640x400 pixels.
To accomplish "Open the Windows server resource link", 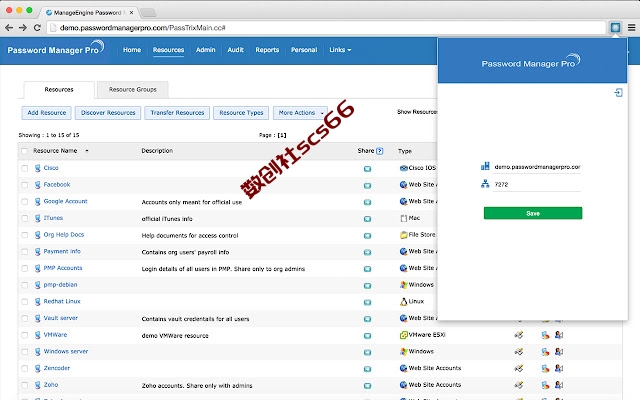I will coord(66,351).
